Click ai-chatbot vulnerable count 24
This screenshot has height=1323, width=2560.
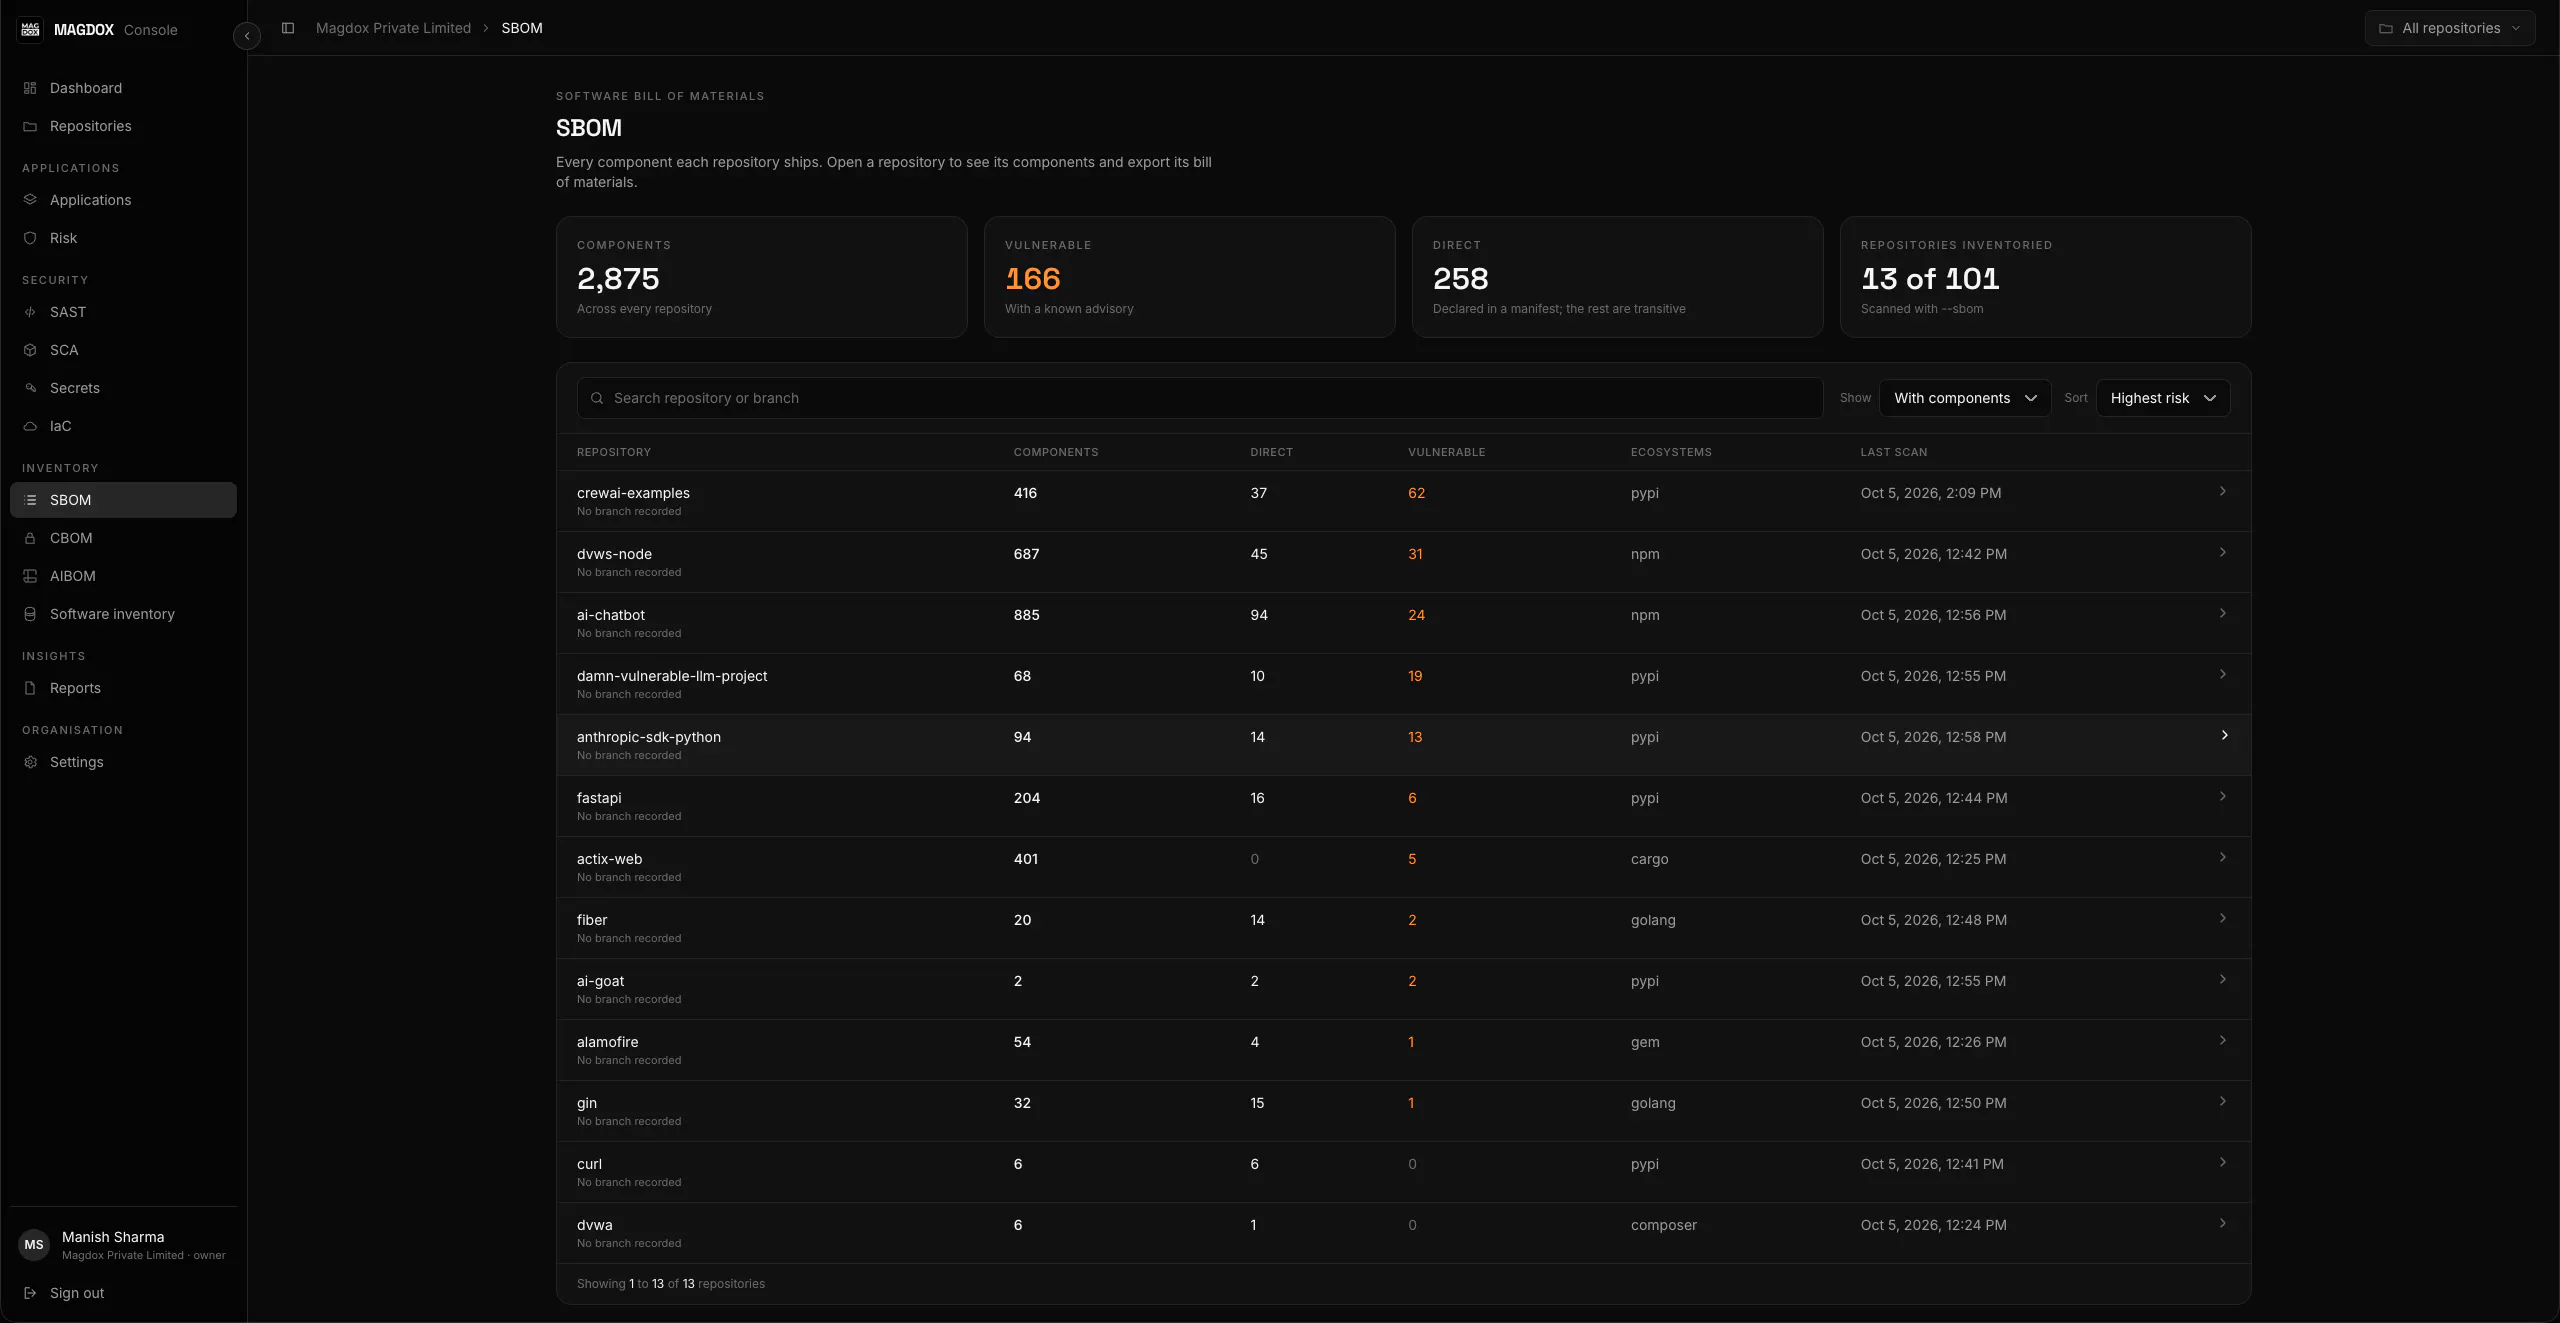(x=1416, y=615)
